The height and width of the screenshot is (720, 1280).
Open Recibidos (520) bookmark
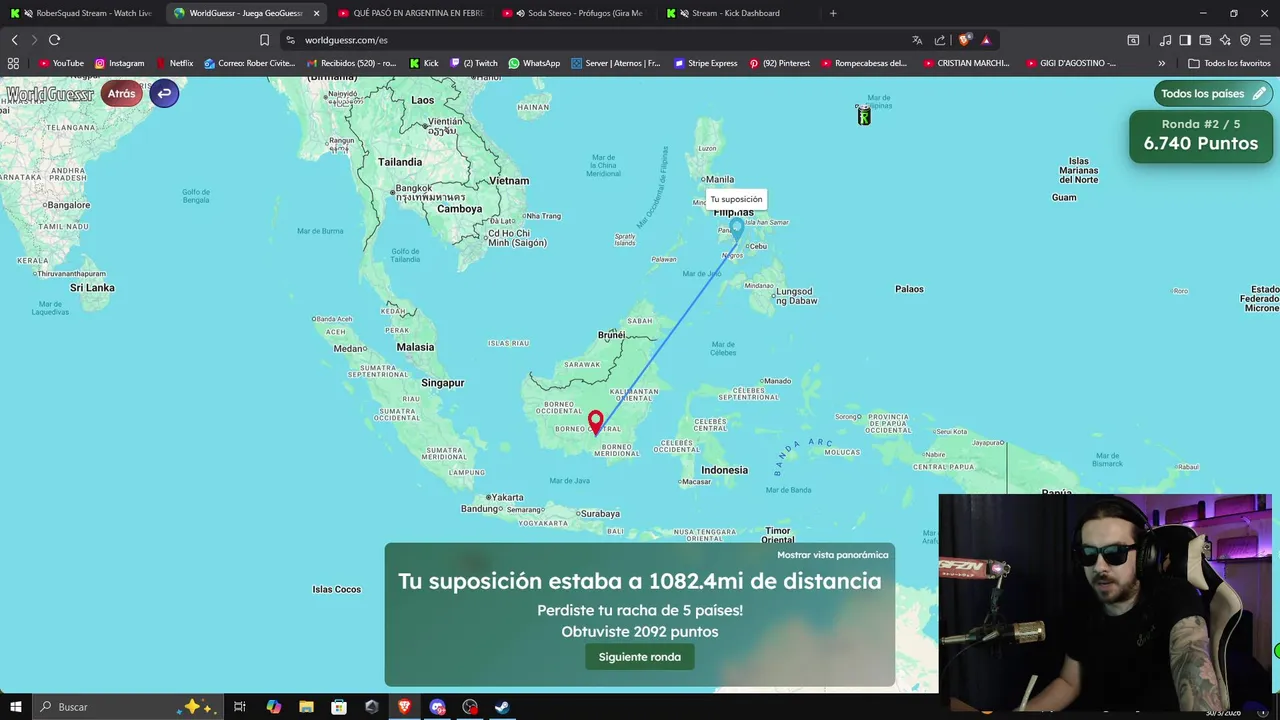coord(351,63)
